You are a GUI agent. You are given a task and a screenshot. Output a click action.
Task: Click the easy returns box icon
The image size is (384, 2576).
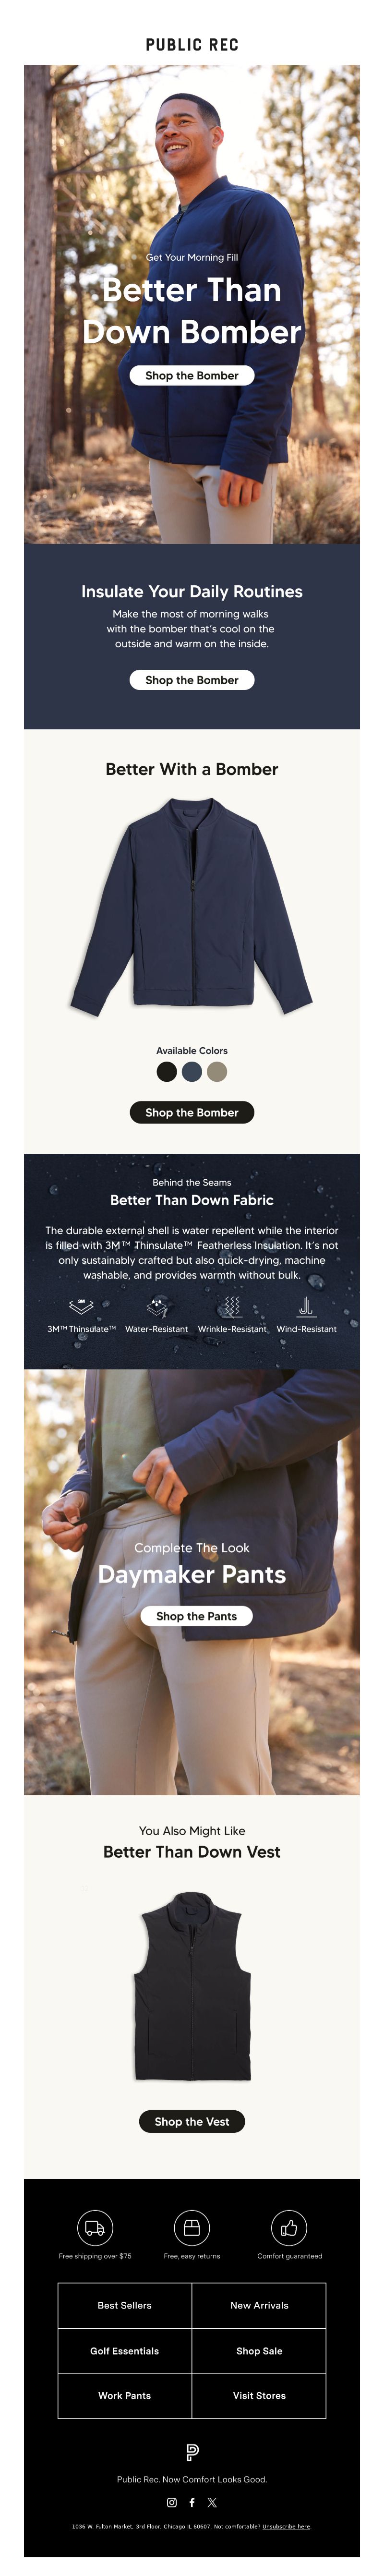192,2227
